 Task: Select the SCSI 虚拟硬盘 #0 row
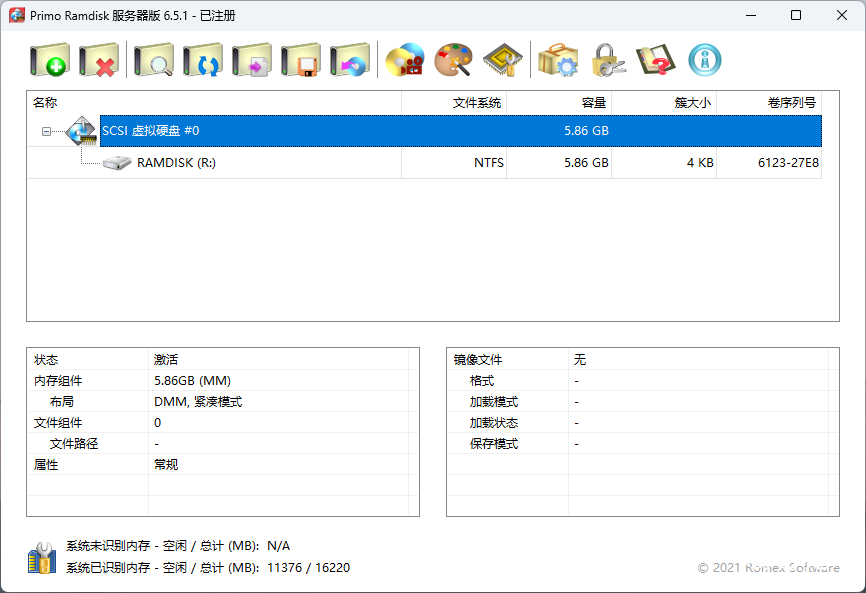click(461, 131)
